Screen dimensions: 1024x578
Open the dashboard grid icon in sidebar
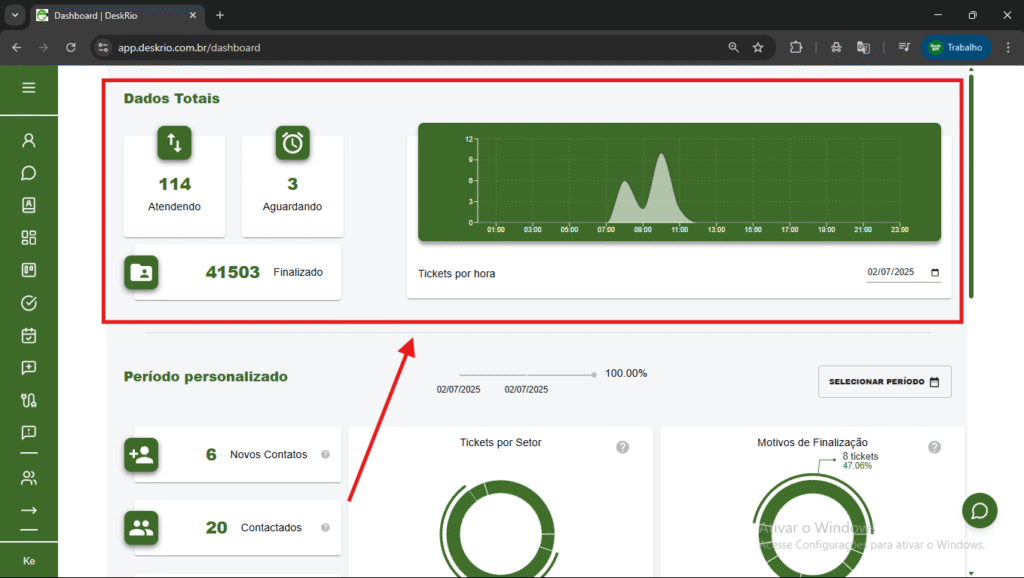point(29,238)
